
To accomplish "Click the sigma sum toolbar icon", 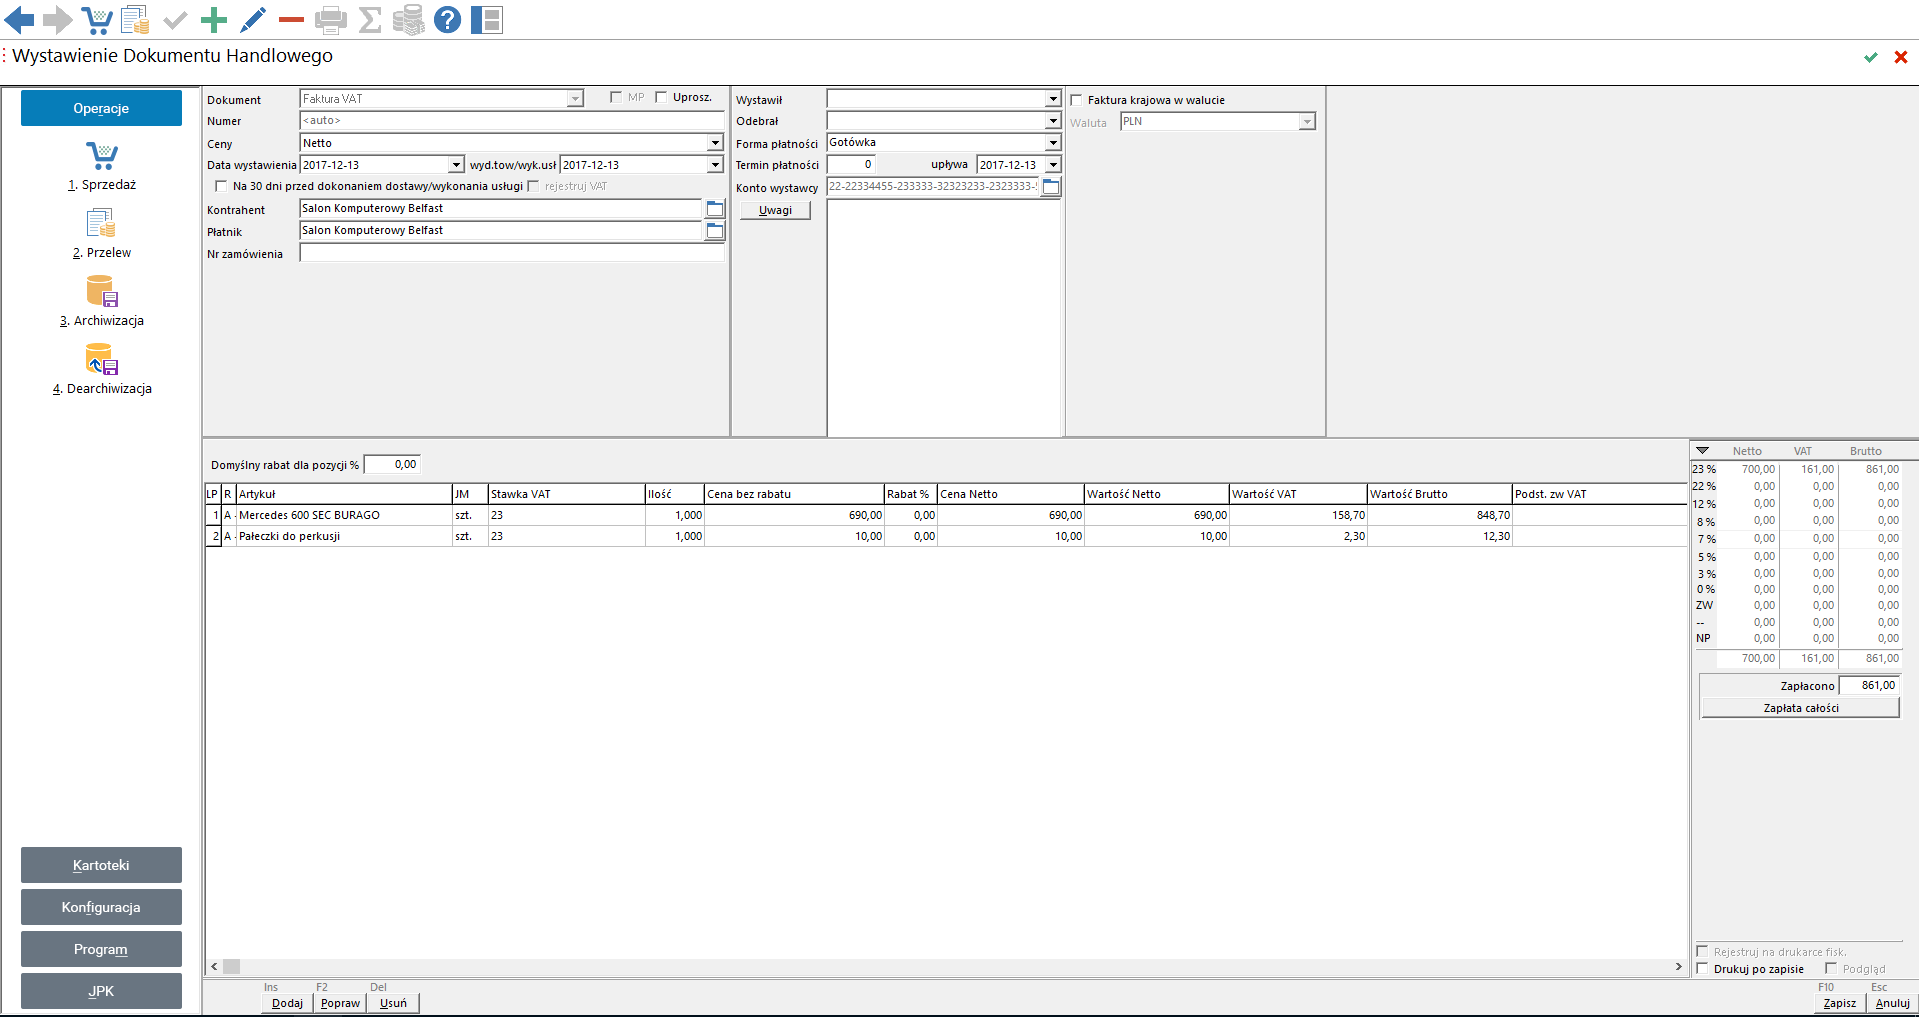I will (370, 19).
